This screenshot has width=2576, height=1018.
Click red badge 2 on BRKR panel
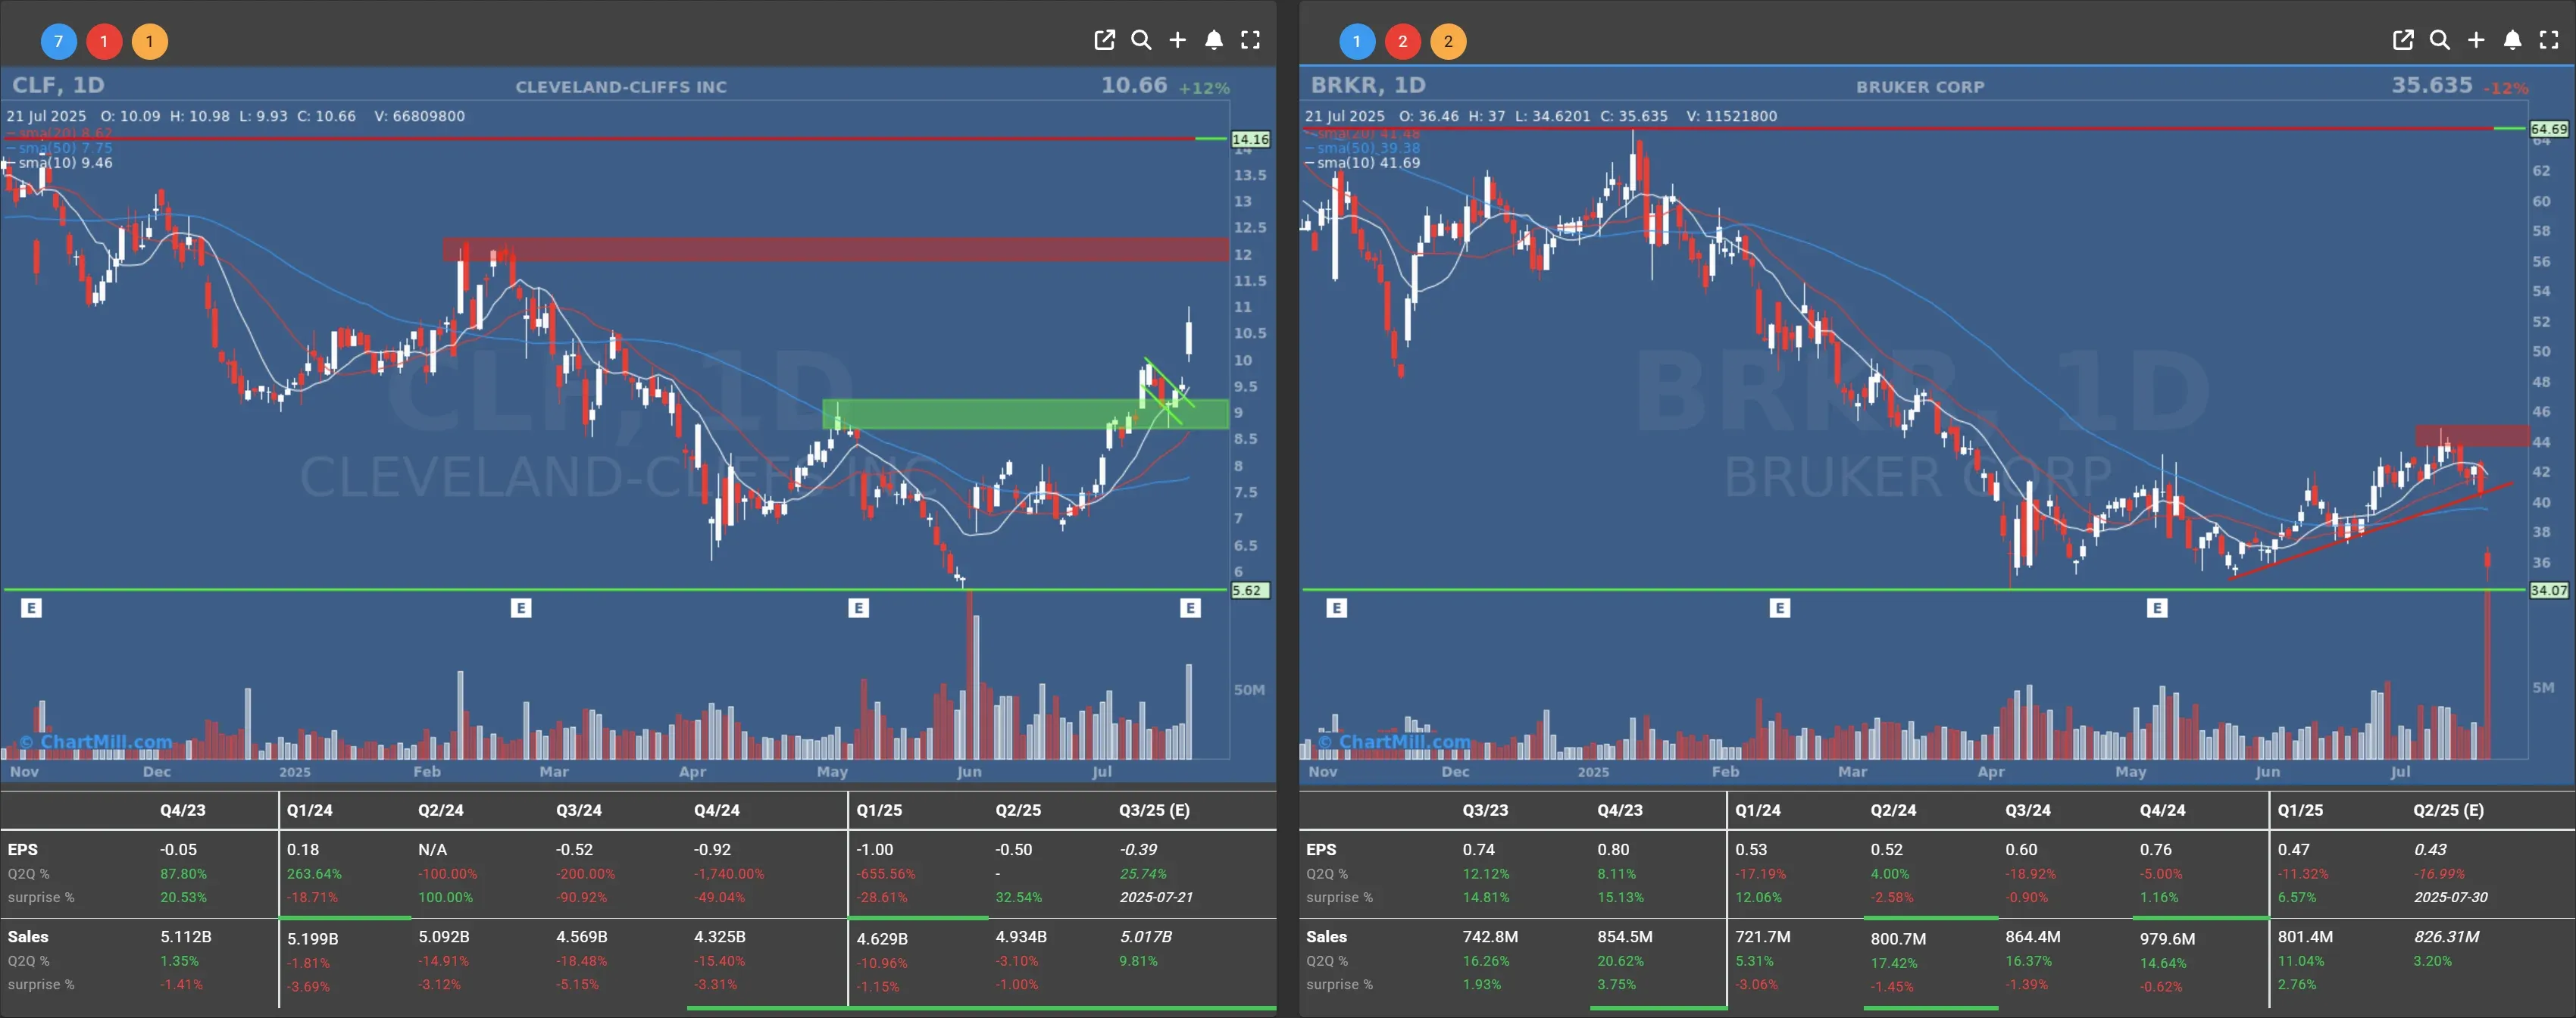(1403, 41)
